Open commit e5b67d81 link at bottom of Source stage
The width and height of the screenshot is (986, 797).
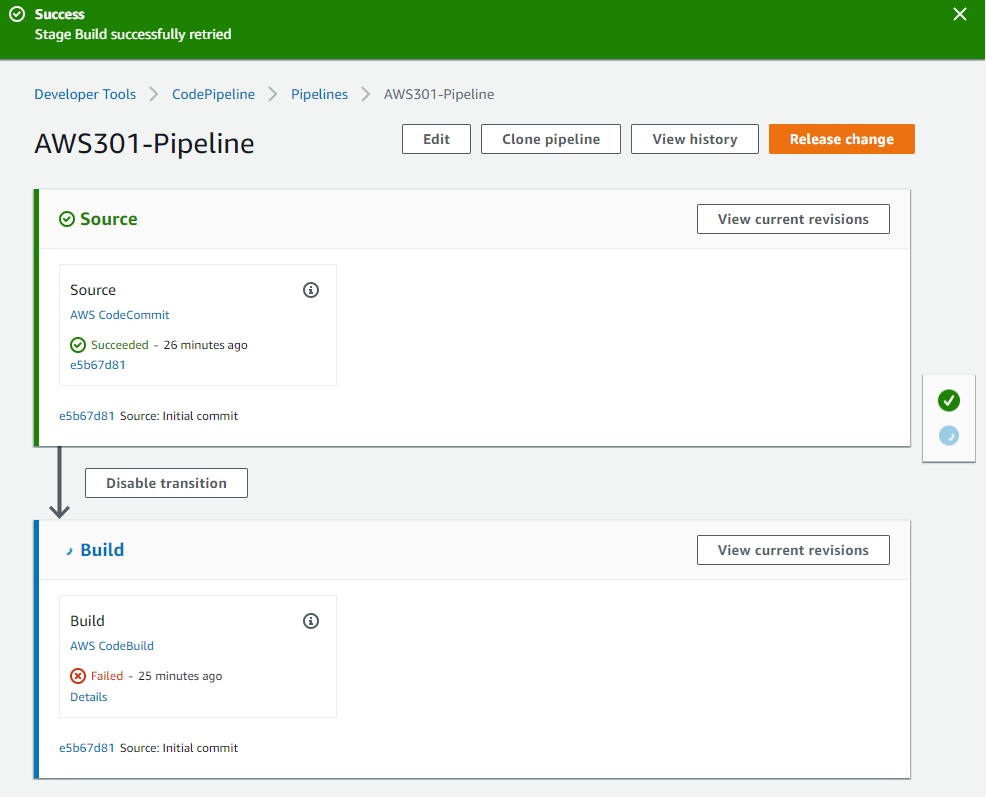tap(87, 416)
